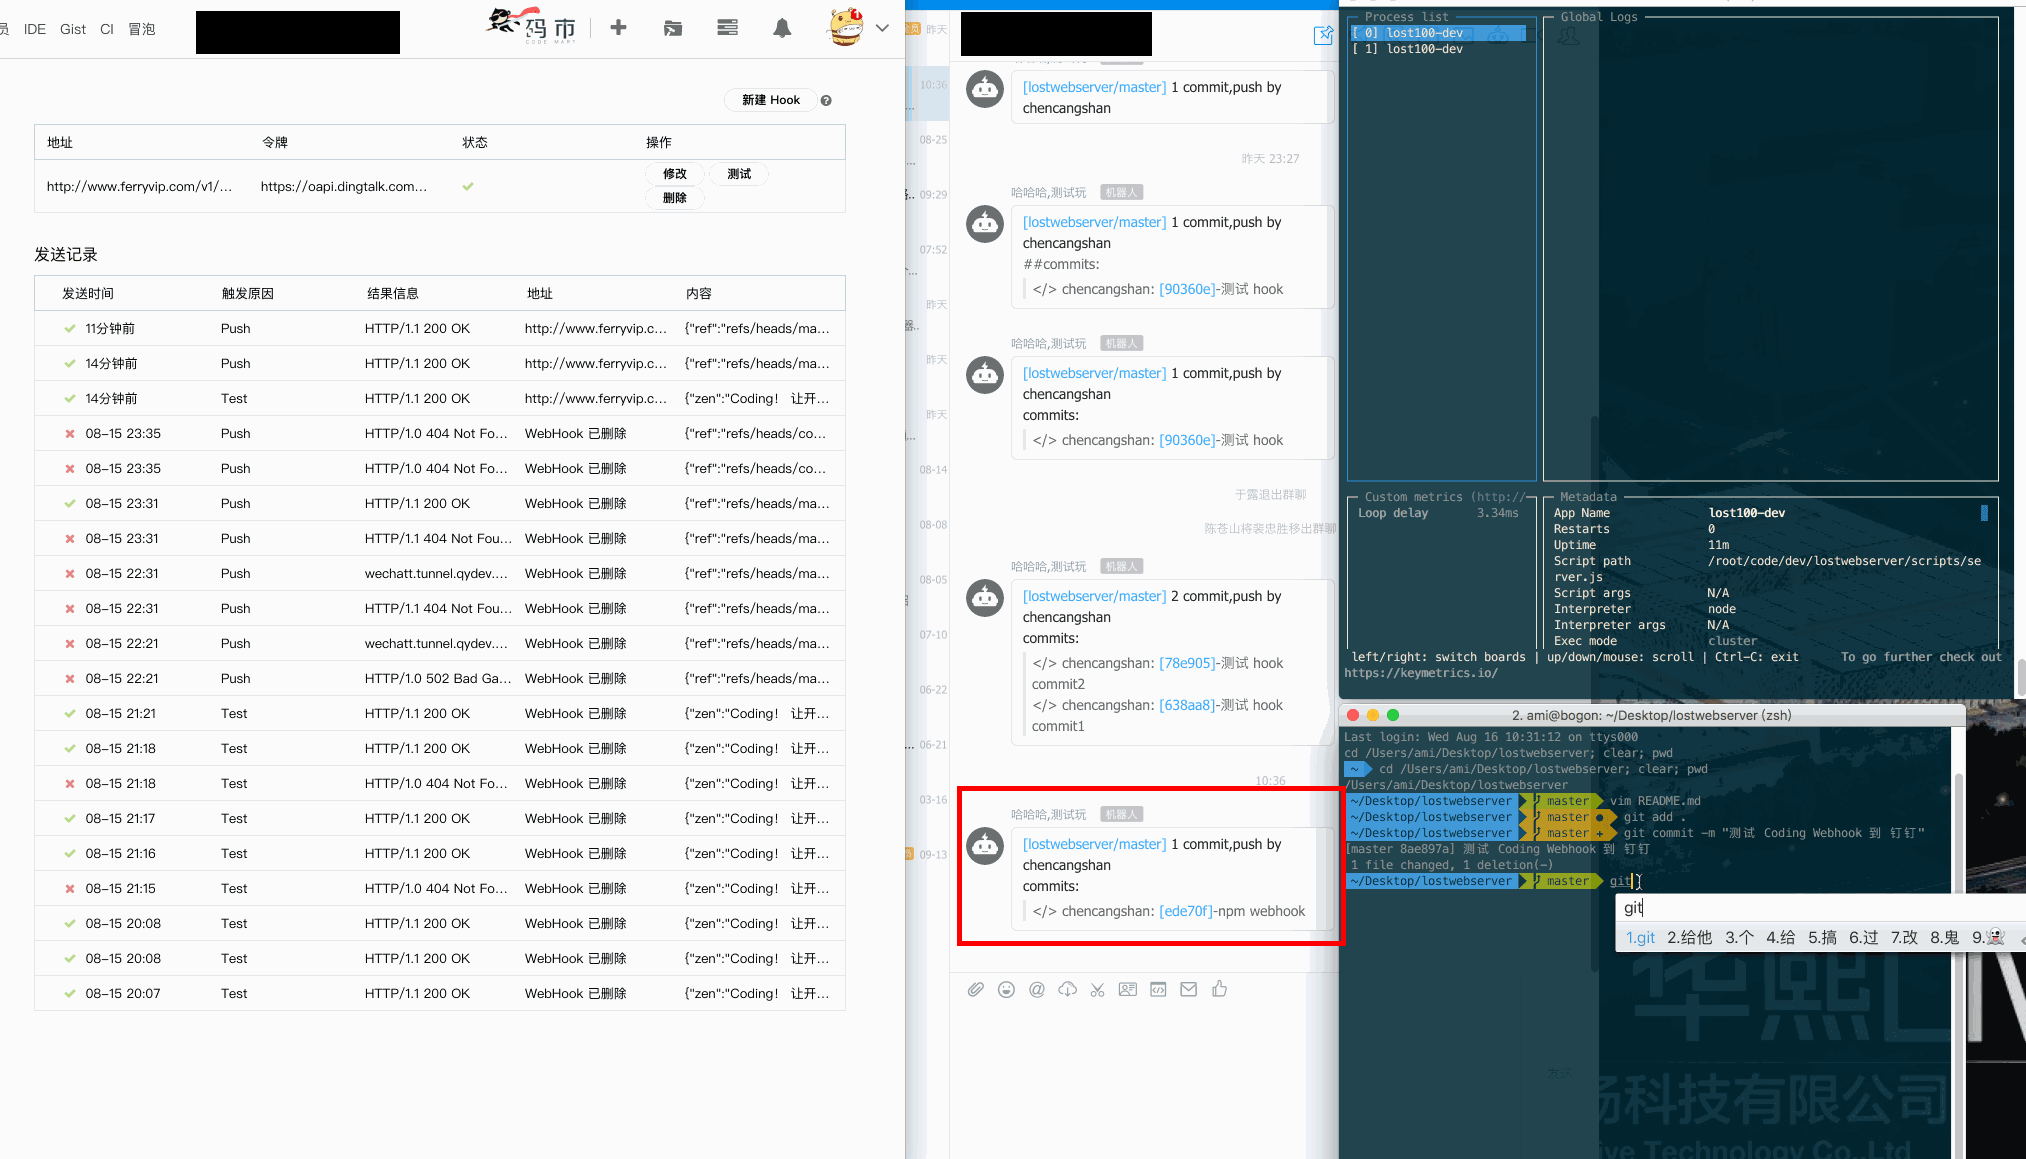Open the IDE menu item

click(35, 29)
